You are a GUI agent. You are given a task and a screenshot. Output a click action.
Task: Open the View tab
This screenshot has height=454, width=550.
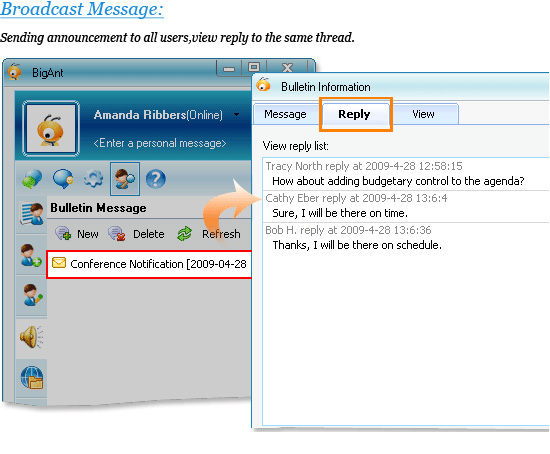423,114
